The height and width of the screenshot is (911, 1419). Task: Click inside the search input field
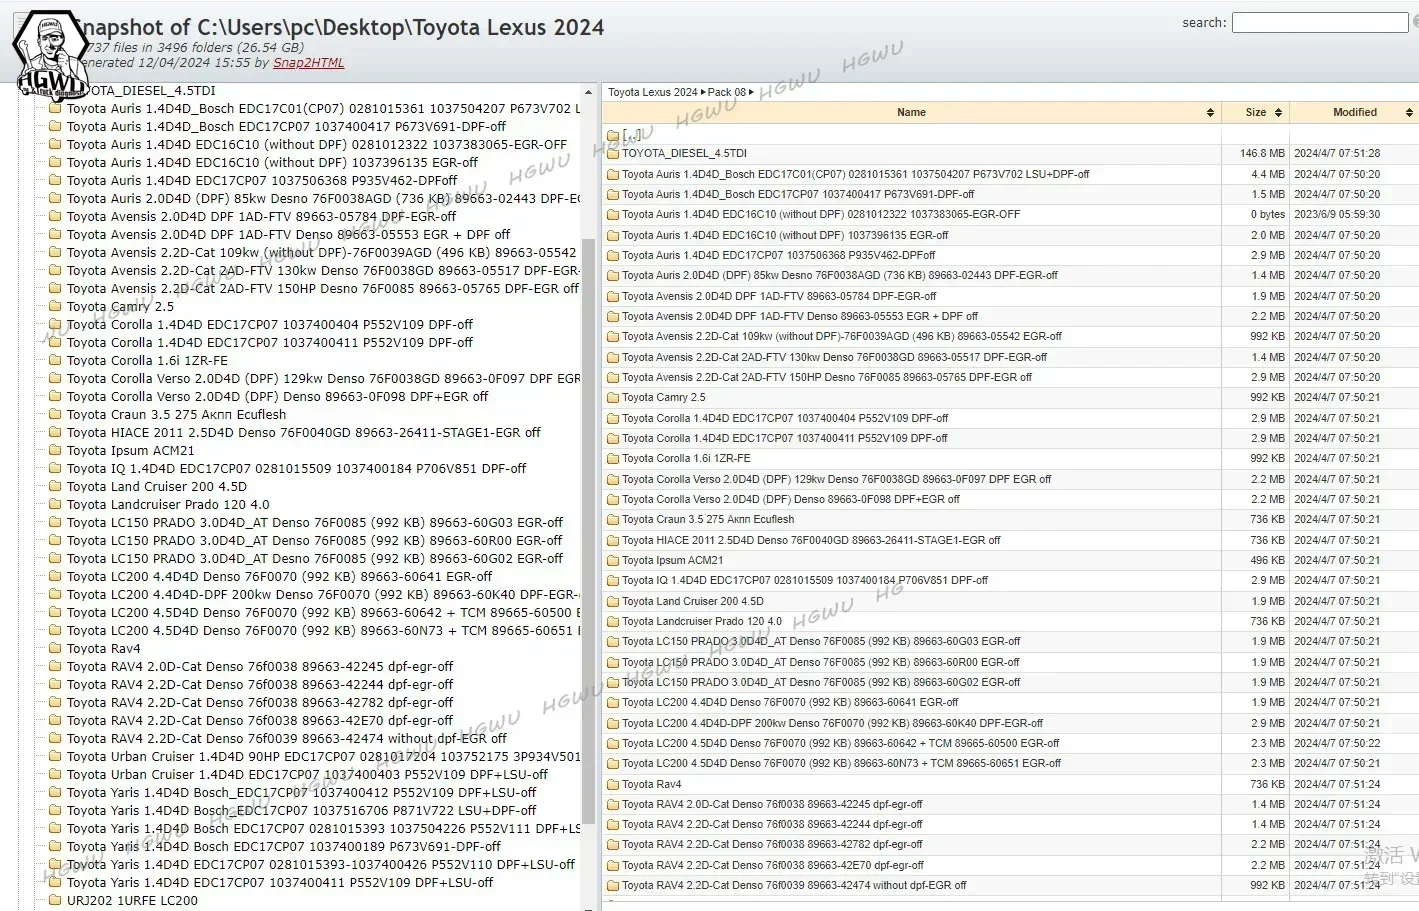tap(1319, 22)
